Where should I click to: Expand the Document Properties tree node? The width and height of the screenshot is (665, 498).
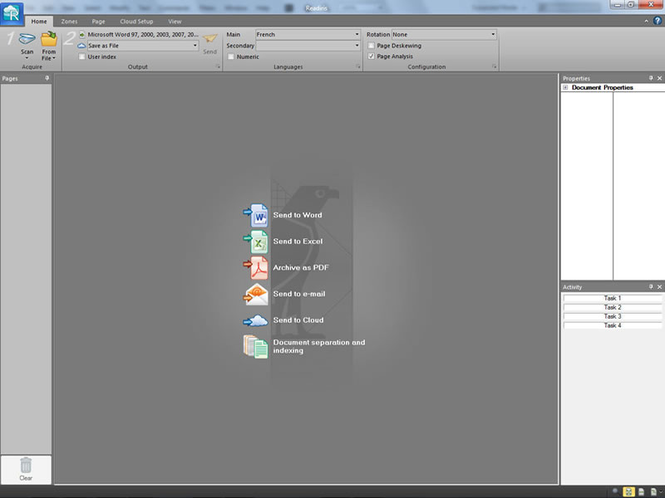click(565, 87)
